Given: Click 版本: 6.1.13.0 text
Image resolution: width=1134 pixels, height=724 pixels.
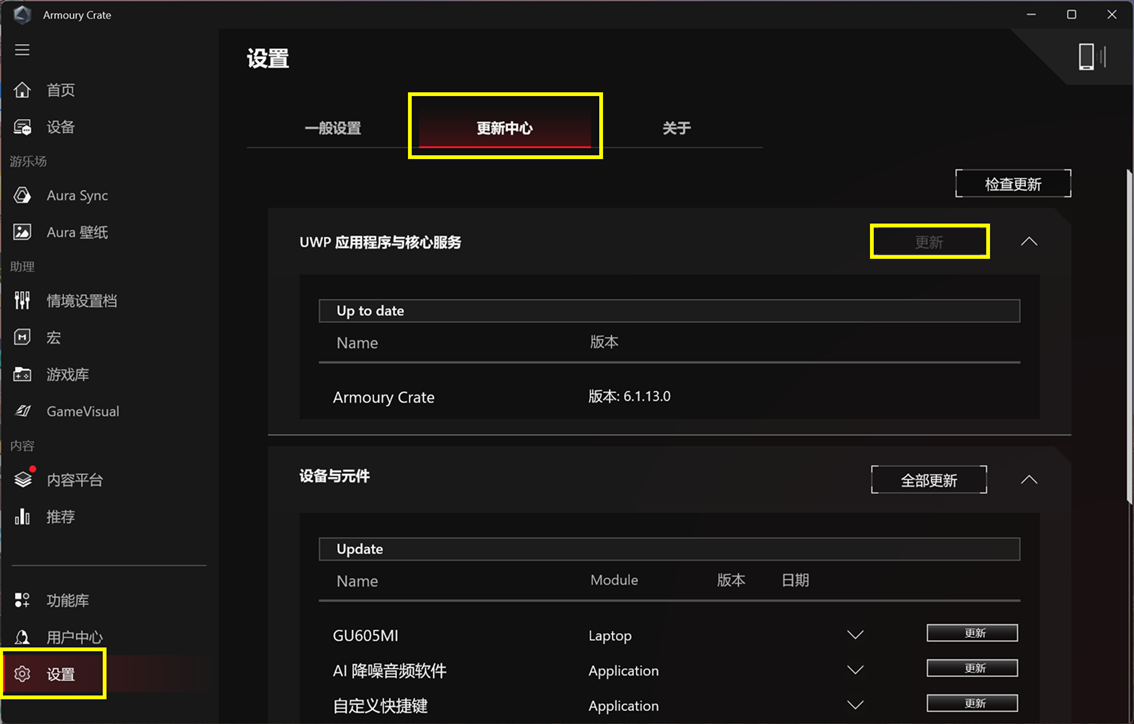Looking at the screenshot, I should click(x=629, y=396).
